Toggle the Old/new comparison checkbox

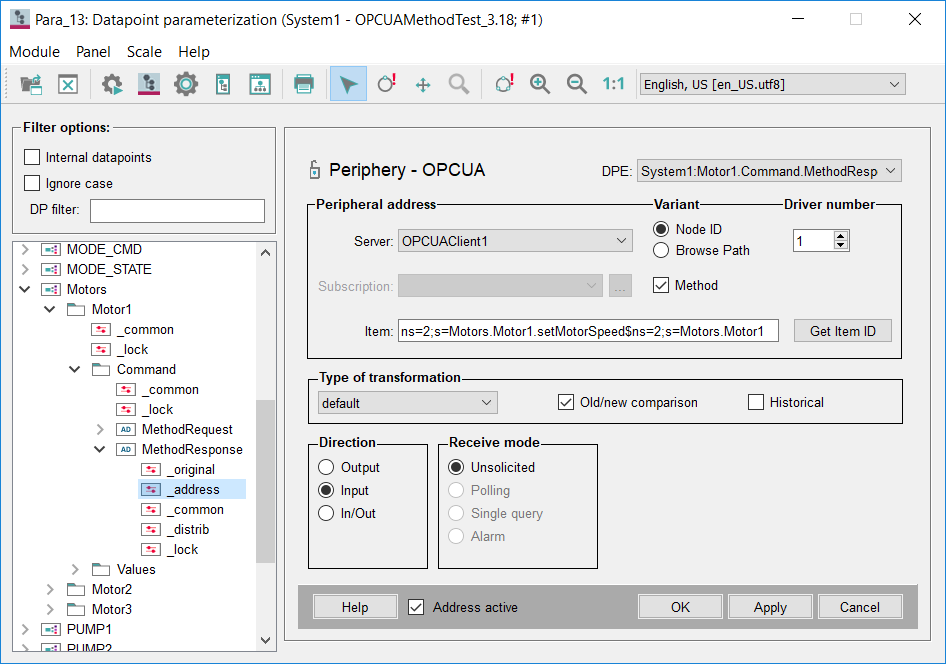coord(566,402)
